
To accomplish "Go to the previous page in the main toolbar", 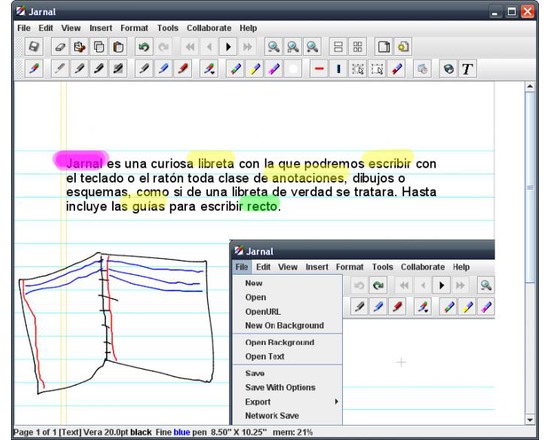I will [209, 47].
